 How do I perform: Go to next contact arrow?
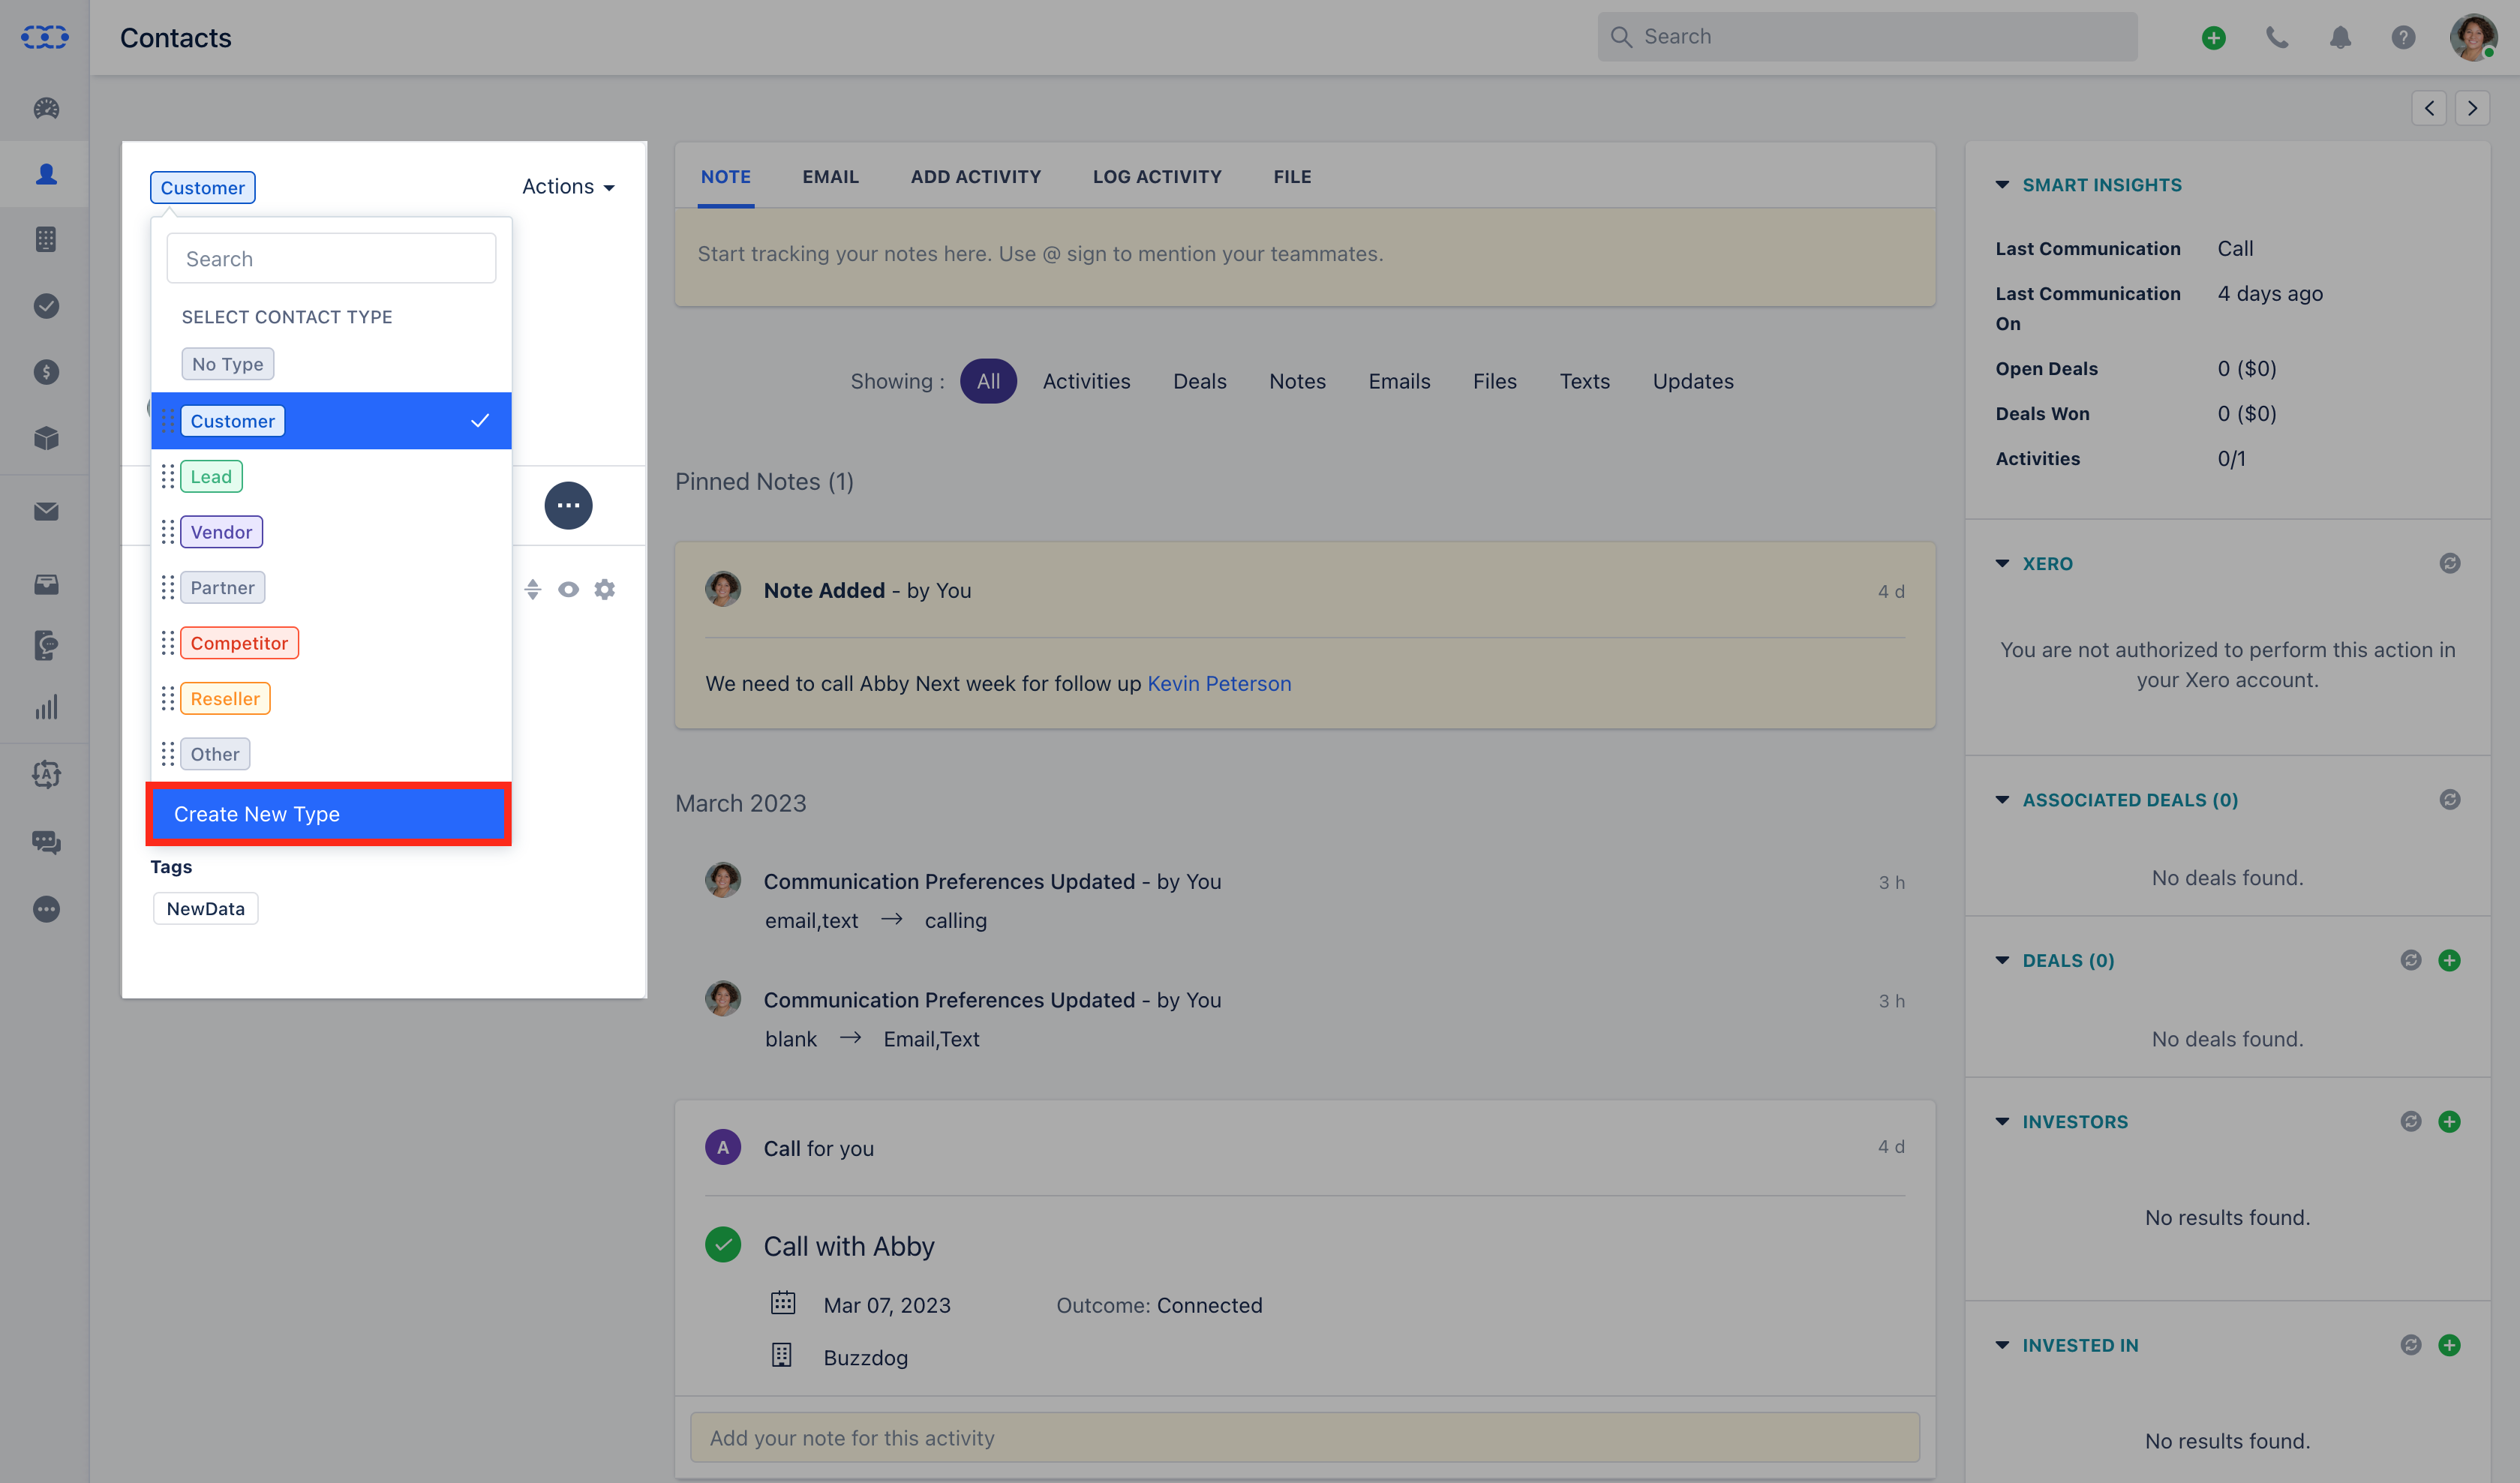tap(2472, 108)
